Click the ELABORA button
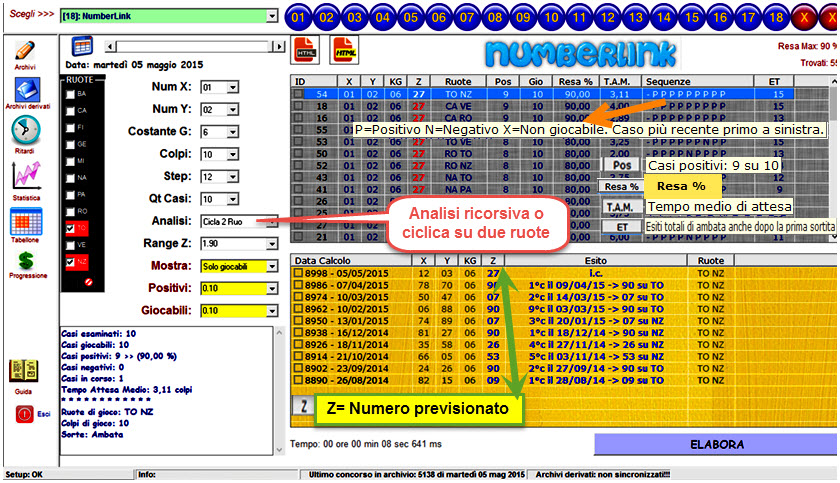Image resolution: width=840 pixels, height=483 pixels. pyautogui.click(x=716, y=444)
